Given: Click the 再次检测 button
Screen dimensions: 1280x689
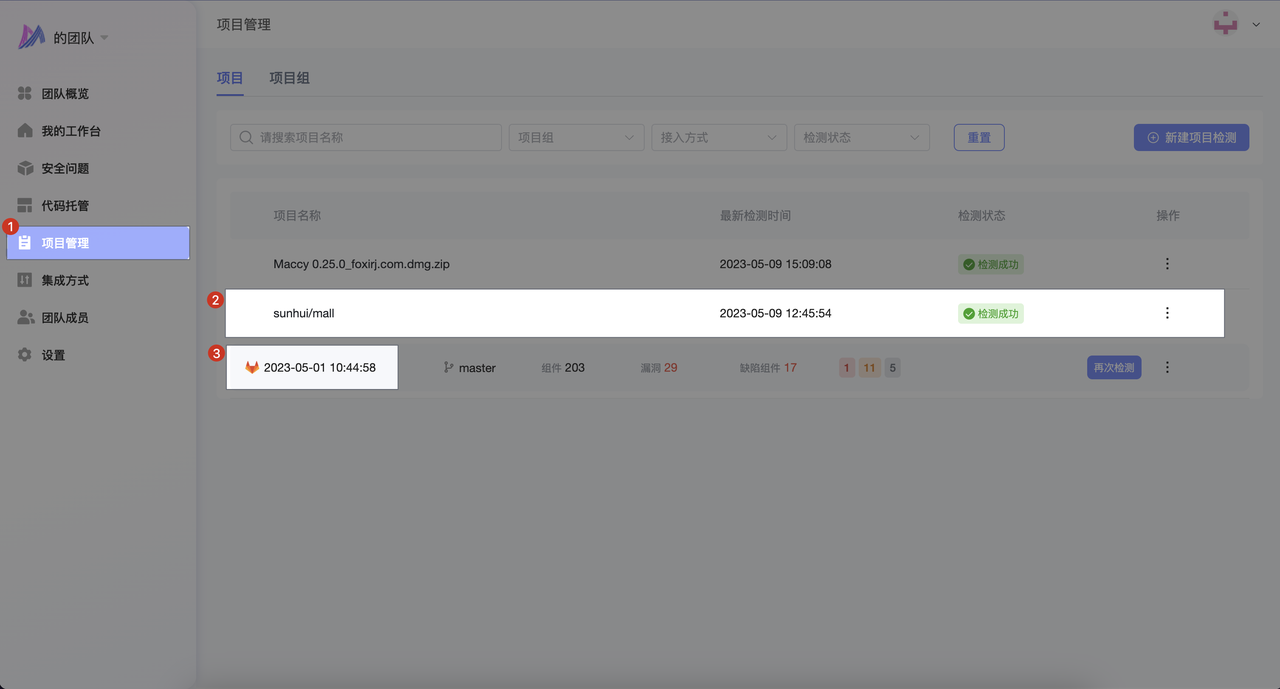Looking at the screenshot, I should [x=1113, y=367].
